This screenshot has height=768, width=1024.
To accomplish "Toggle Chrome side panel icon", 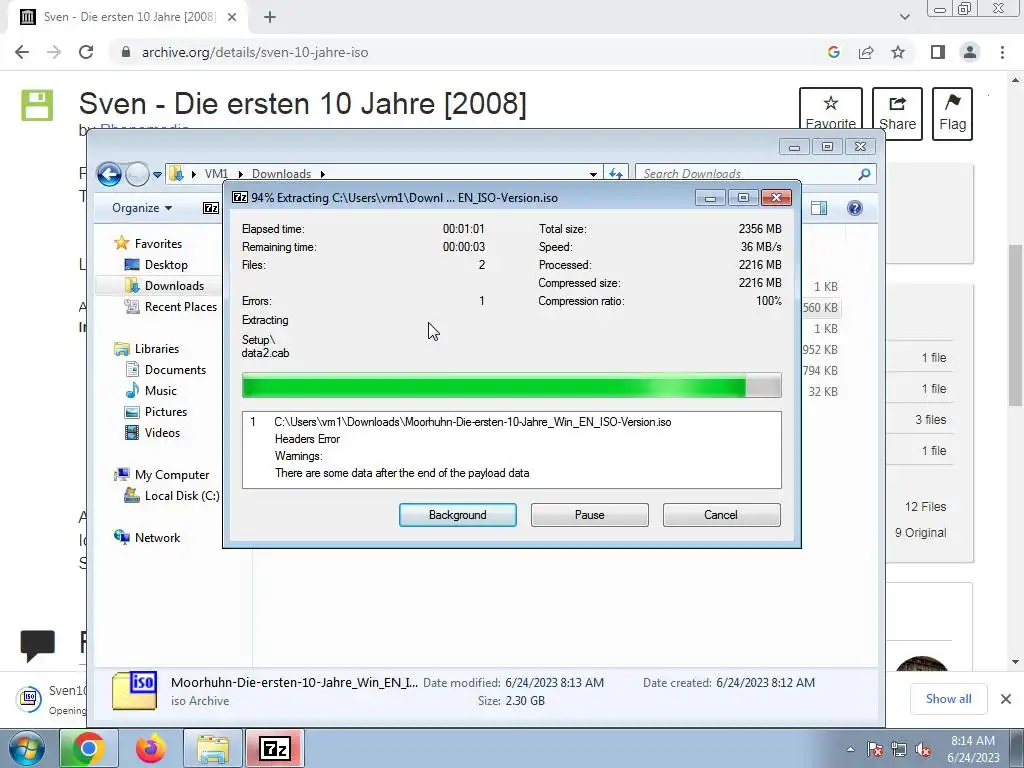I will (938, 52).
